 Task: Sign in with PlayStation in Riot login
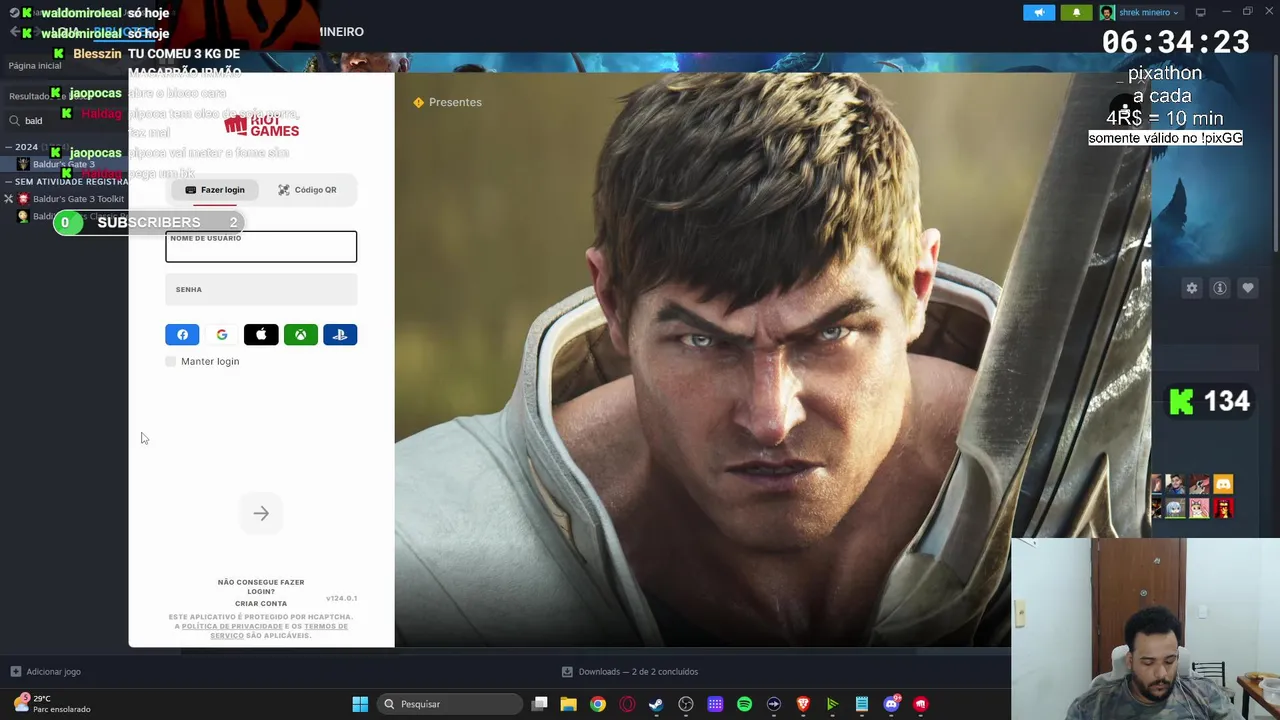[340, 335]
